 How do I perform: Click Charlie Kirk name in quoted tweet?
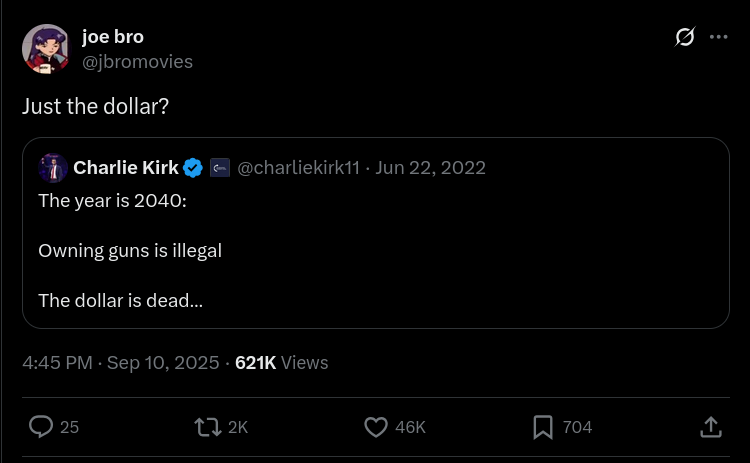126,168
